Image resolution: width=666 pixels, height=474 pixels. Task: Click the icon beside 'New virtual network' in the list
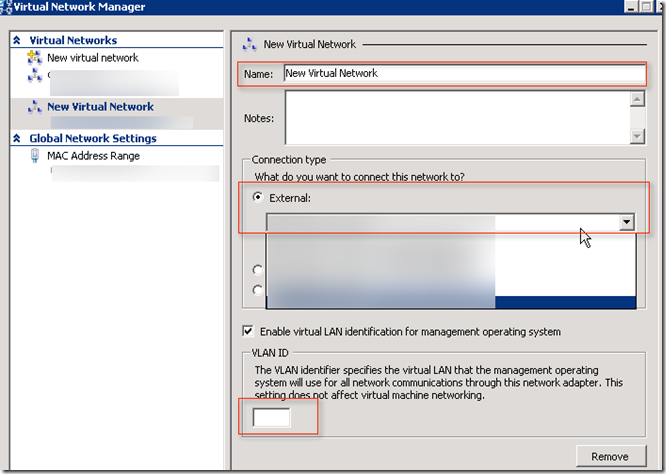35,58
